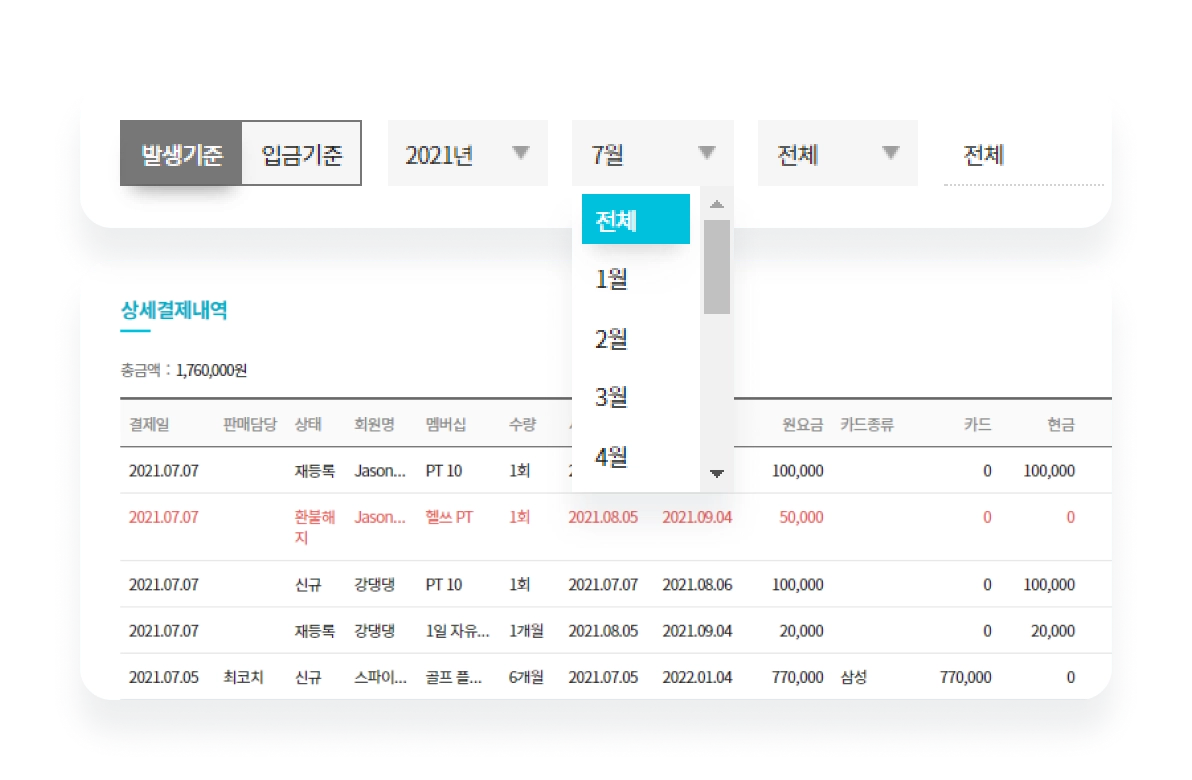Open the 전체 dropdown beside the 7월 month dropdown
This screenshot has height=780, width=1192.
pyautogui.click(x=838, y=153)
